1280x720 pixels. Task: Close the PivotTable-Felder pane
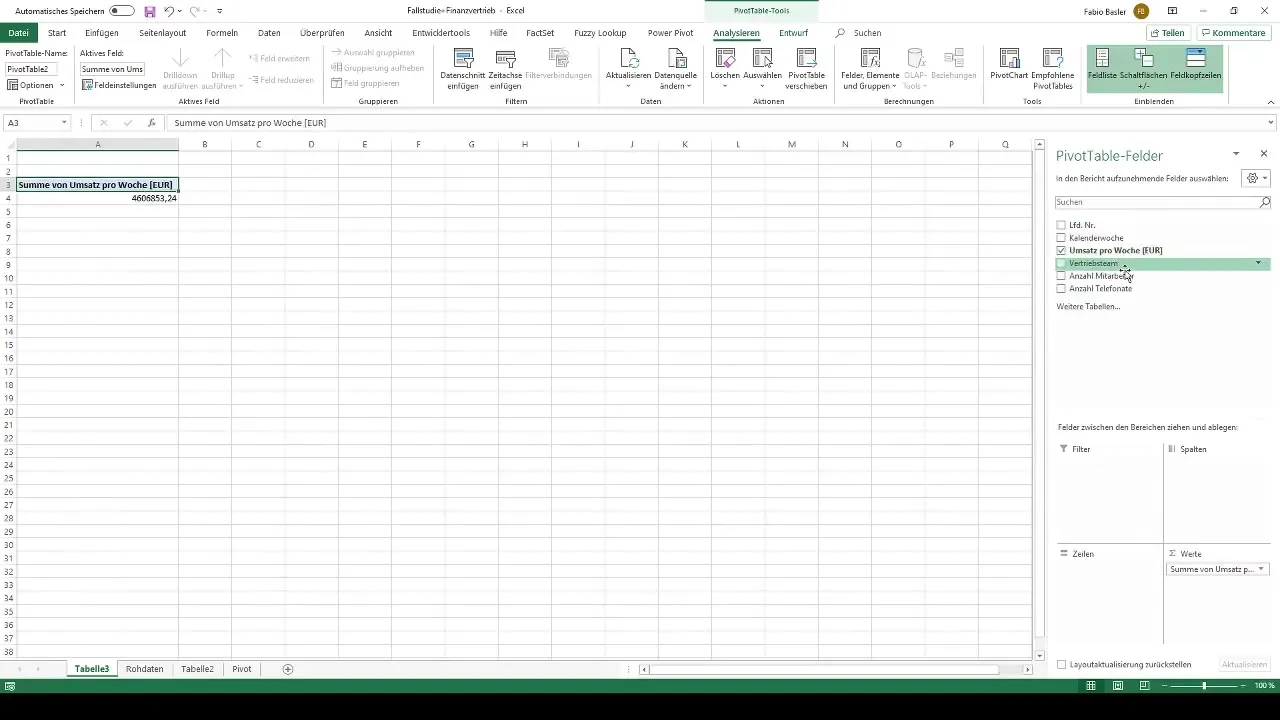[1264, 154]
